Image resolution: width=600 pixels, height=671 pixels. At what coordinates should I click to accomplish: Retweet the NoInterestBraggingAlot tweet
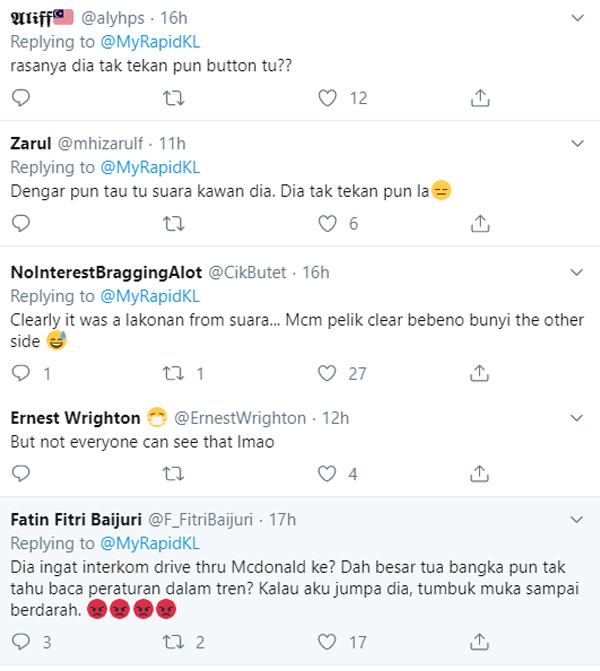click(174, 373)
